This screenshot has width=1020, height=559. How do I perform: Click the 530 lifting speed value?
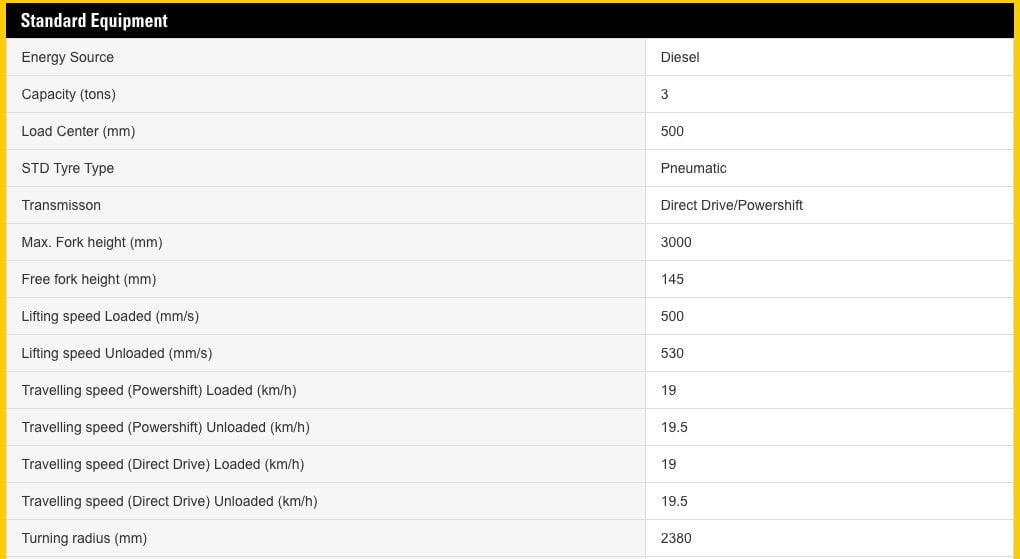[x=672, y=353]
